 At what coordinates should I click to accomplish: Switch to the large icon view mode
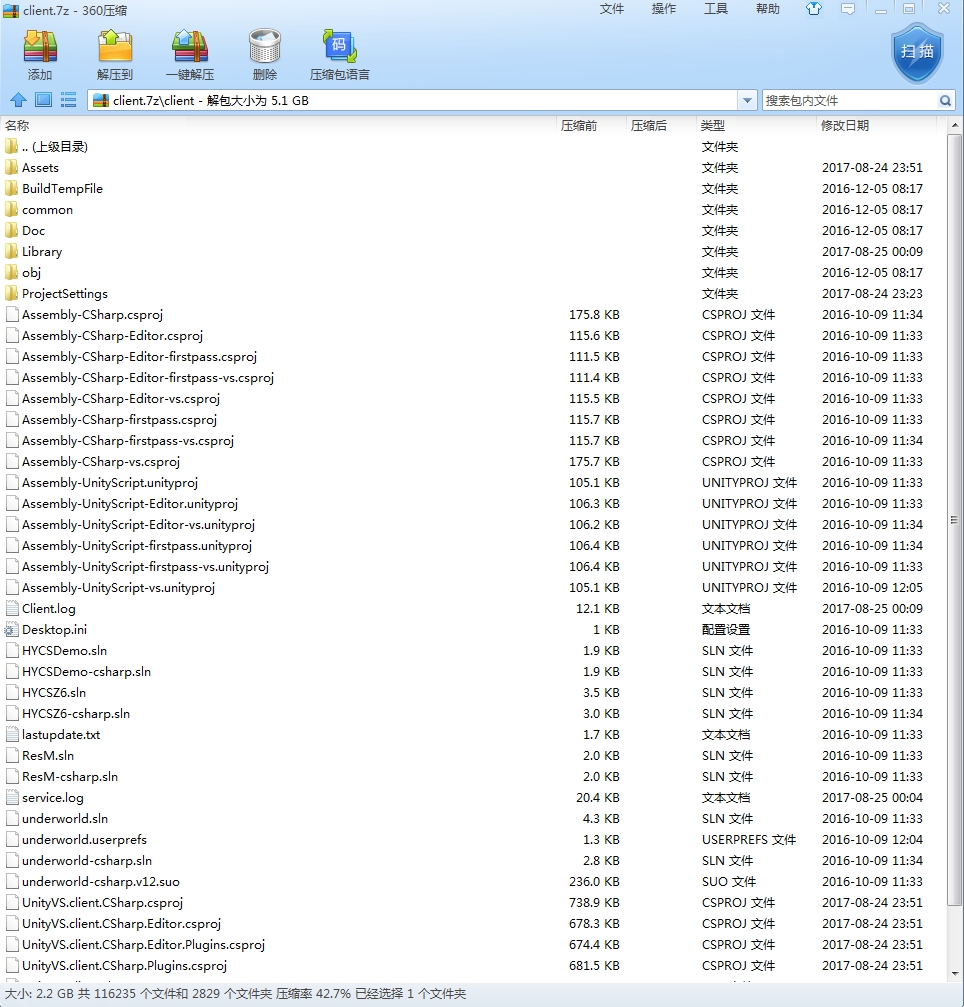click(x=43, y=100)
